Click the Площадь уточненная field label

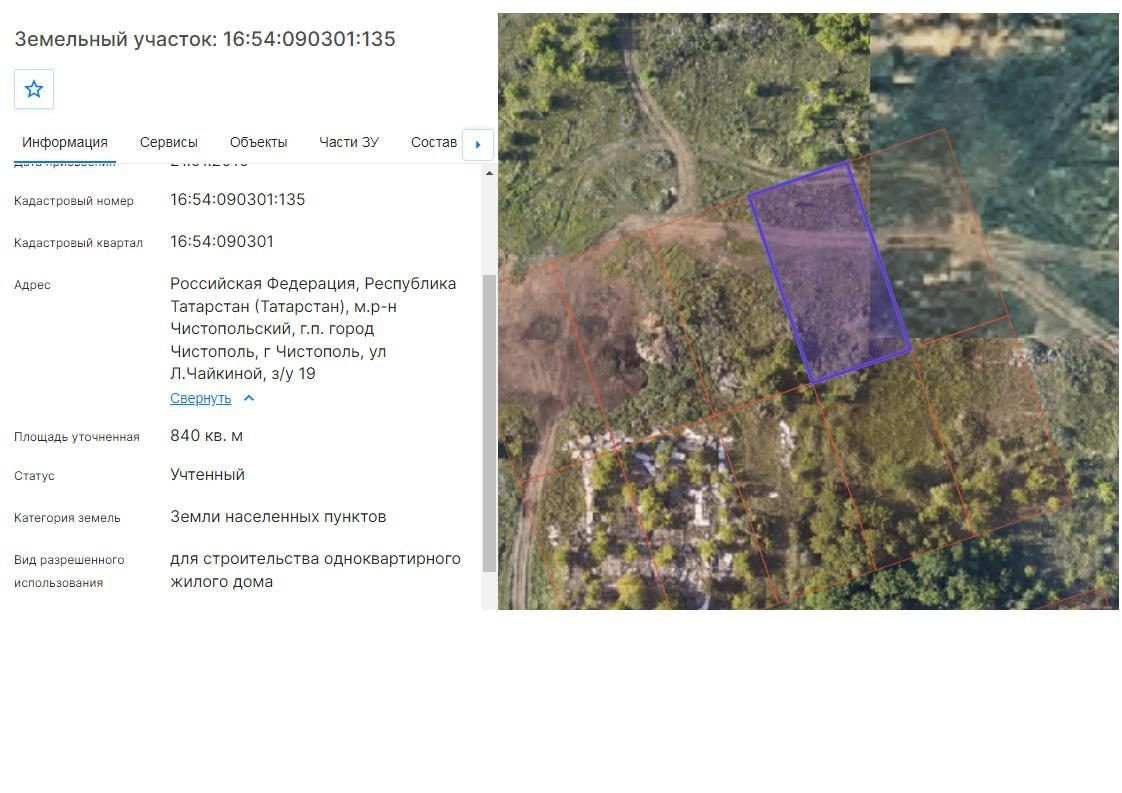pyautogui.click(x=77, y=437)
